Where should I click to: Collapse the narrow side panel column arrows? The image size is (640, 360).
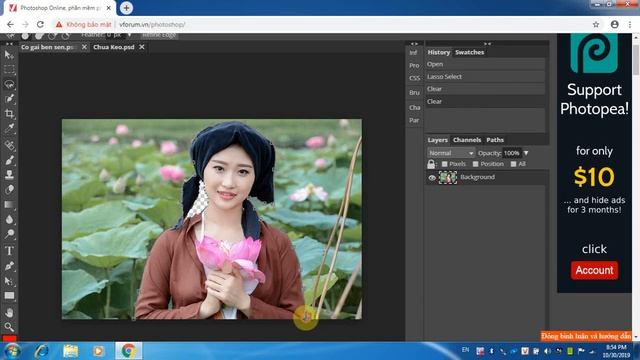click(414, 43)
